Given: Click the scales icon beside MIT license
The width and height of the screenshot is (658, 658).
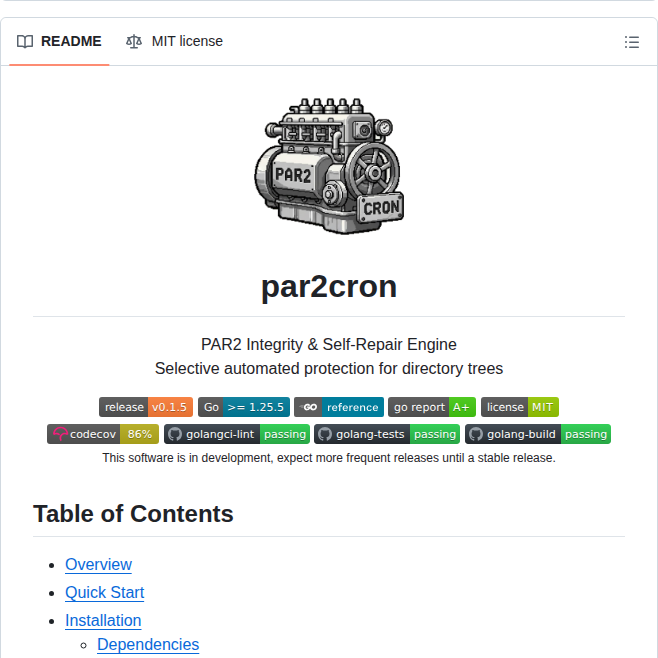Looking at the screenshot, I should tap(134, 42).
